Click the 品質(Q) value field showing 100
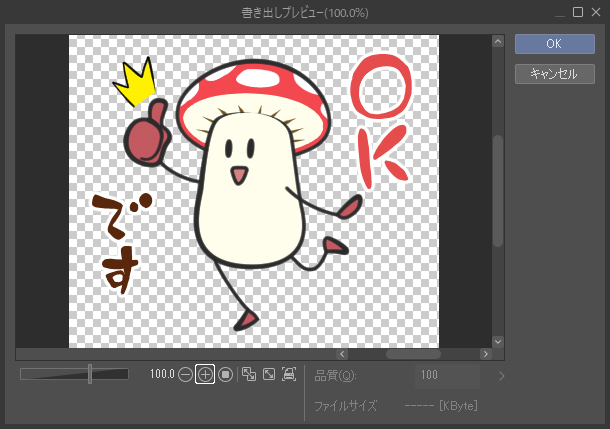The height and width of the screenshot is (429, 610). [447, 376]
